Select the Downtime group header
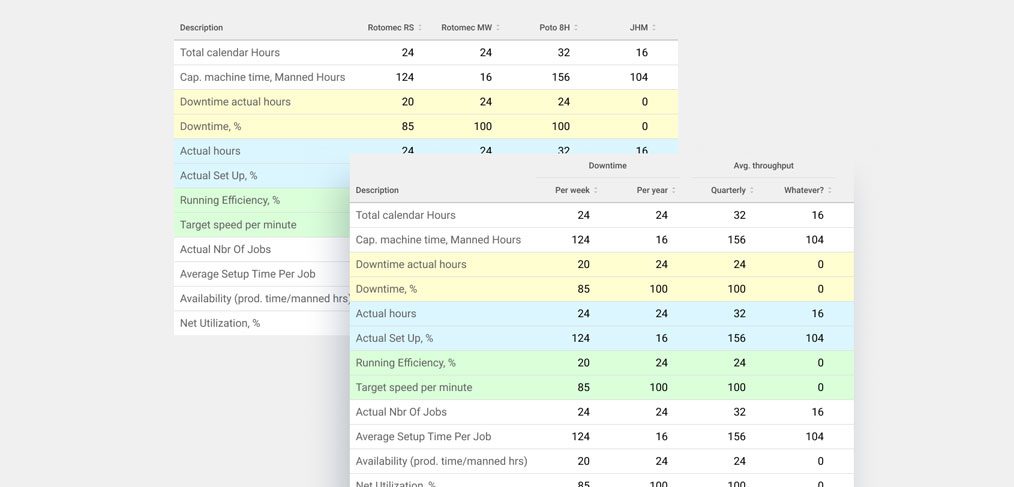1014x487 pixels. pos(607,166)
